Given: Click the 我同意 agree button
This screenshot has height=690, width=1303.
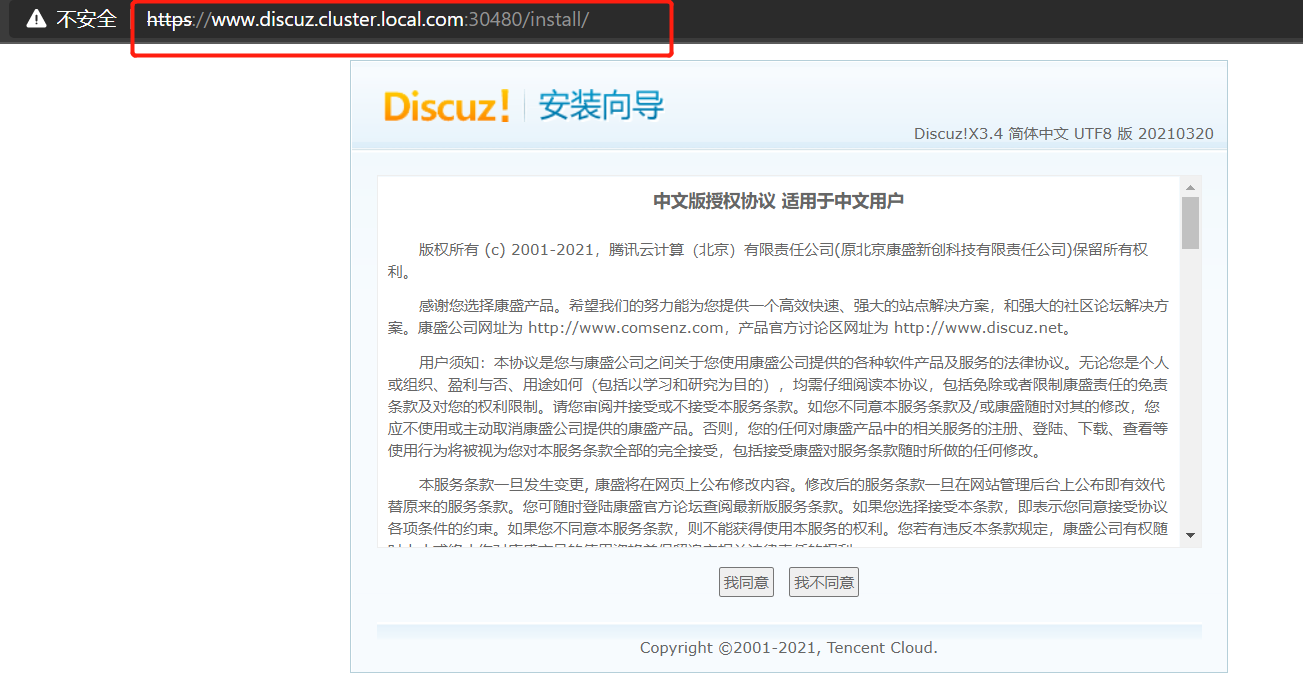Looking at the screenshot, I should pos(746,582).
